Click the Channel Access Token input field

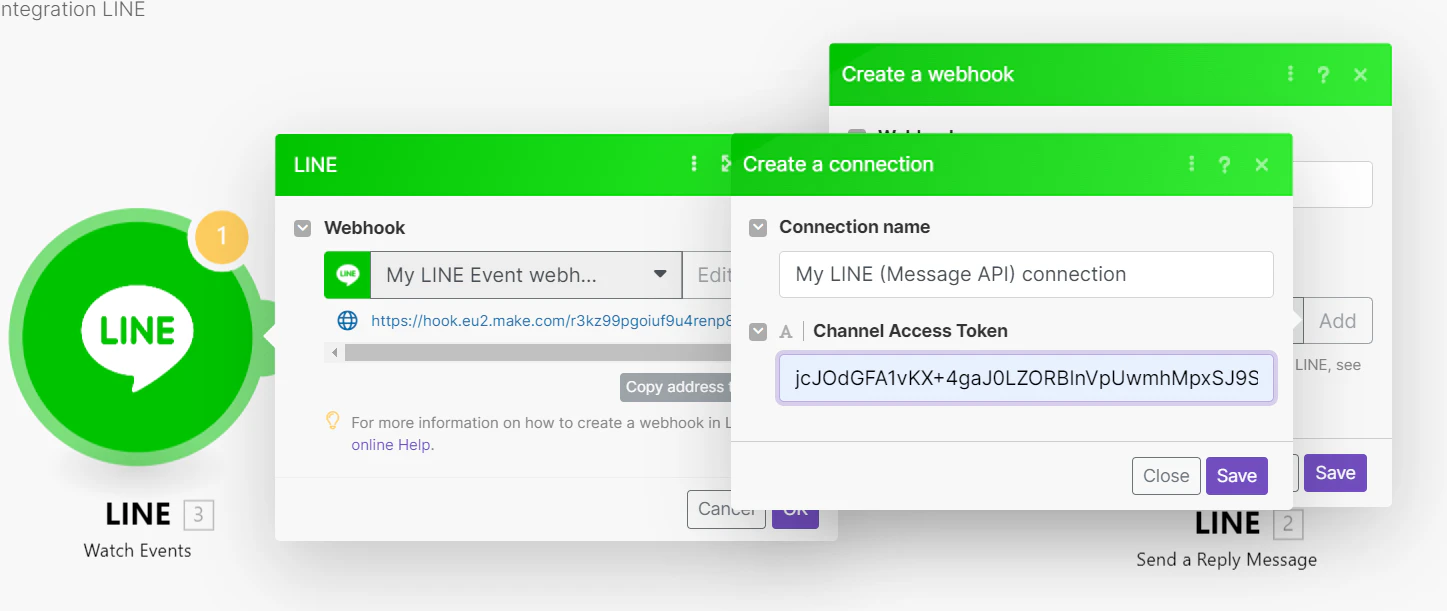click(x=1026, y=379)
